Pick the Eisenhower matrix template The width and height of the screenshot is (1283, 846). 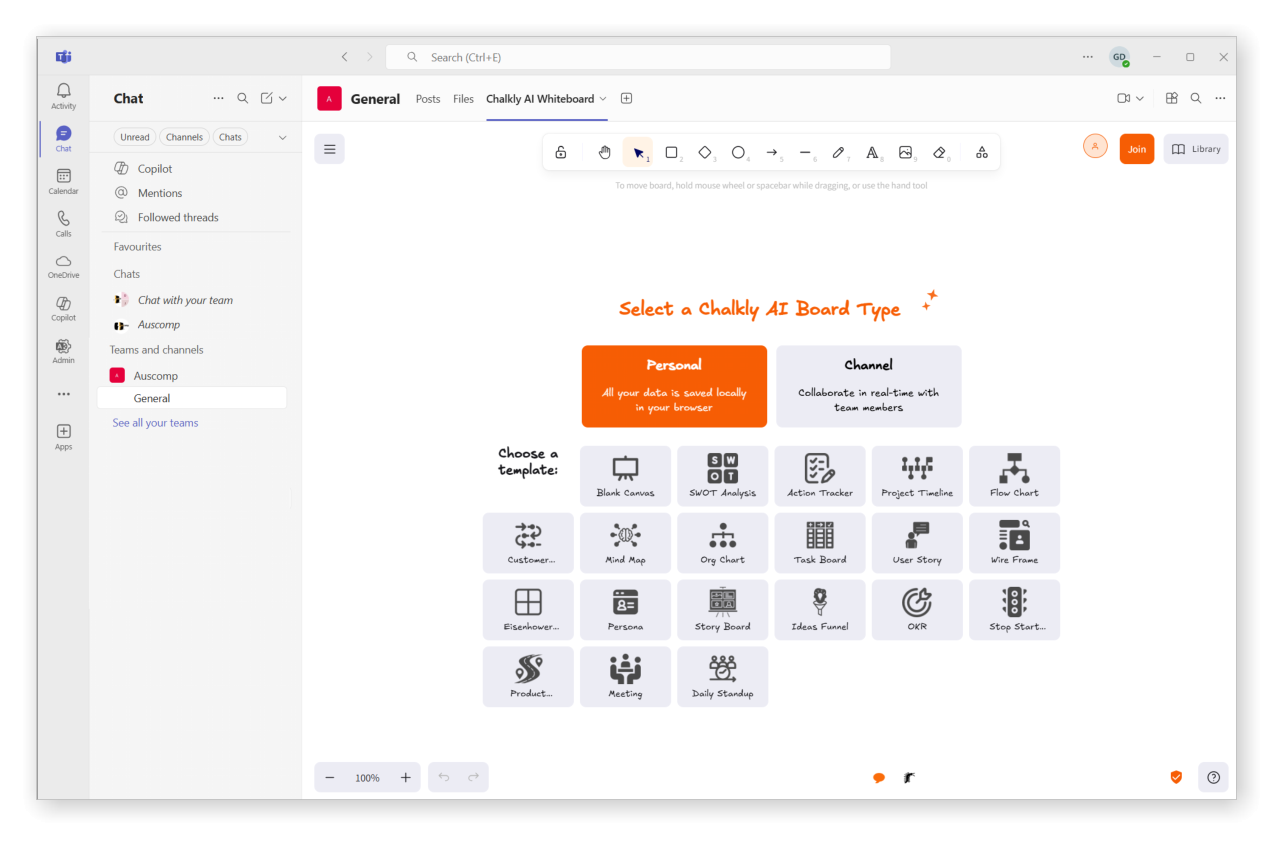tap(528, 610)
